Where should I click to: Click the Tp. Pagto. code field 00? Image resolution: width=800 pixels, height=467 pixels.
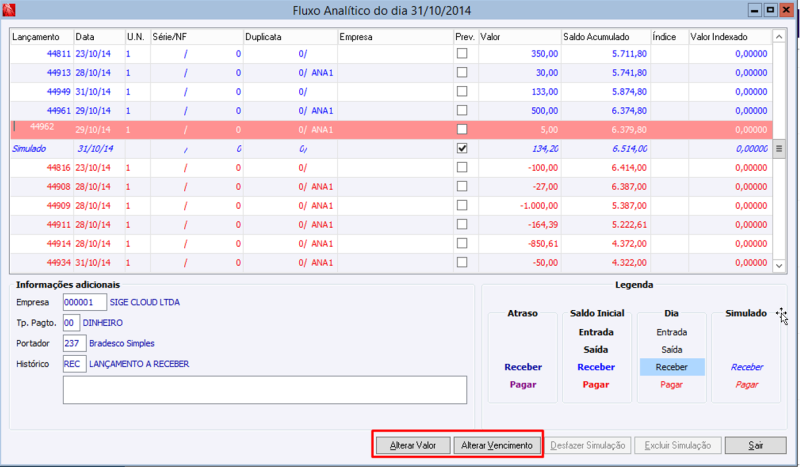click(x=71, y=323)
